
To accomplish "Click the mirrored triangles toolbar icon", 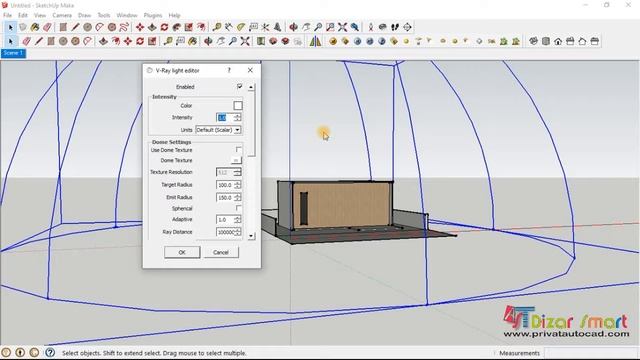I will (315, 41).
